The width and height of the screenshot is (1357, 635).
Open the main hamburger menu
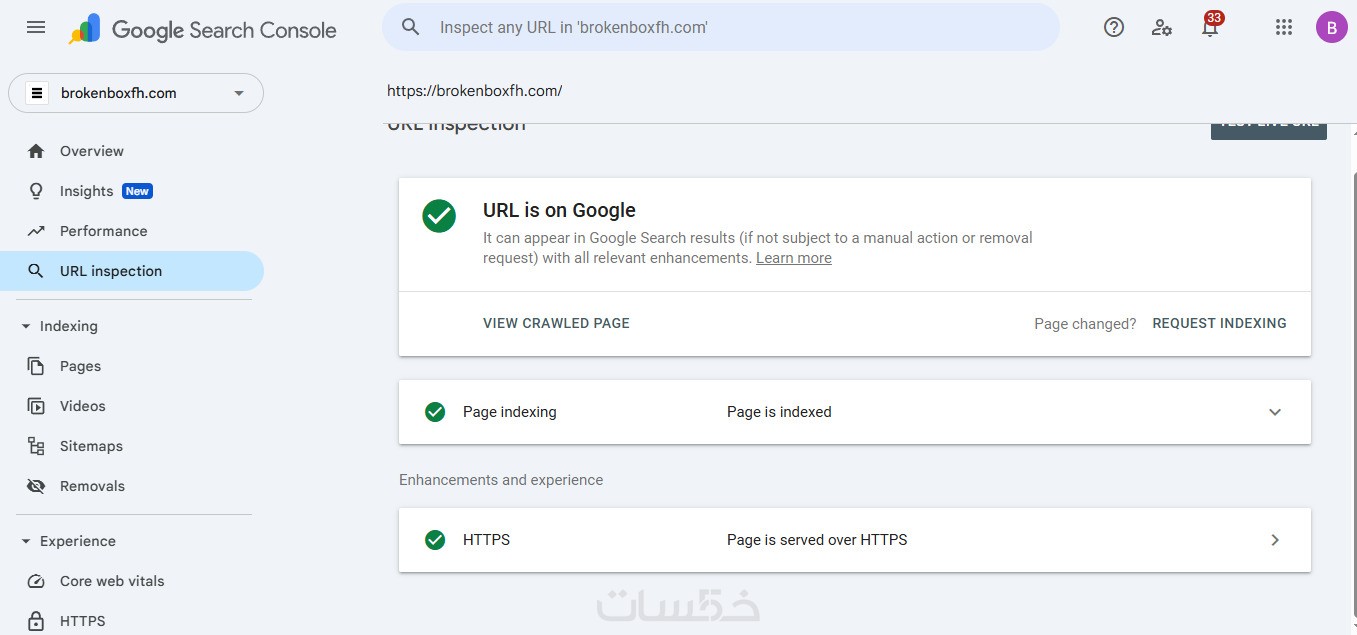tap(36, 28)
